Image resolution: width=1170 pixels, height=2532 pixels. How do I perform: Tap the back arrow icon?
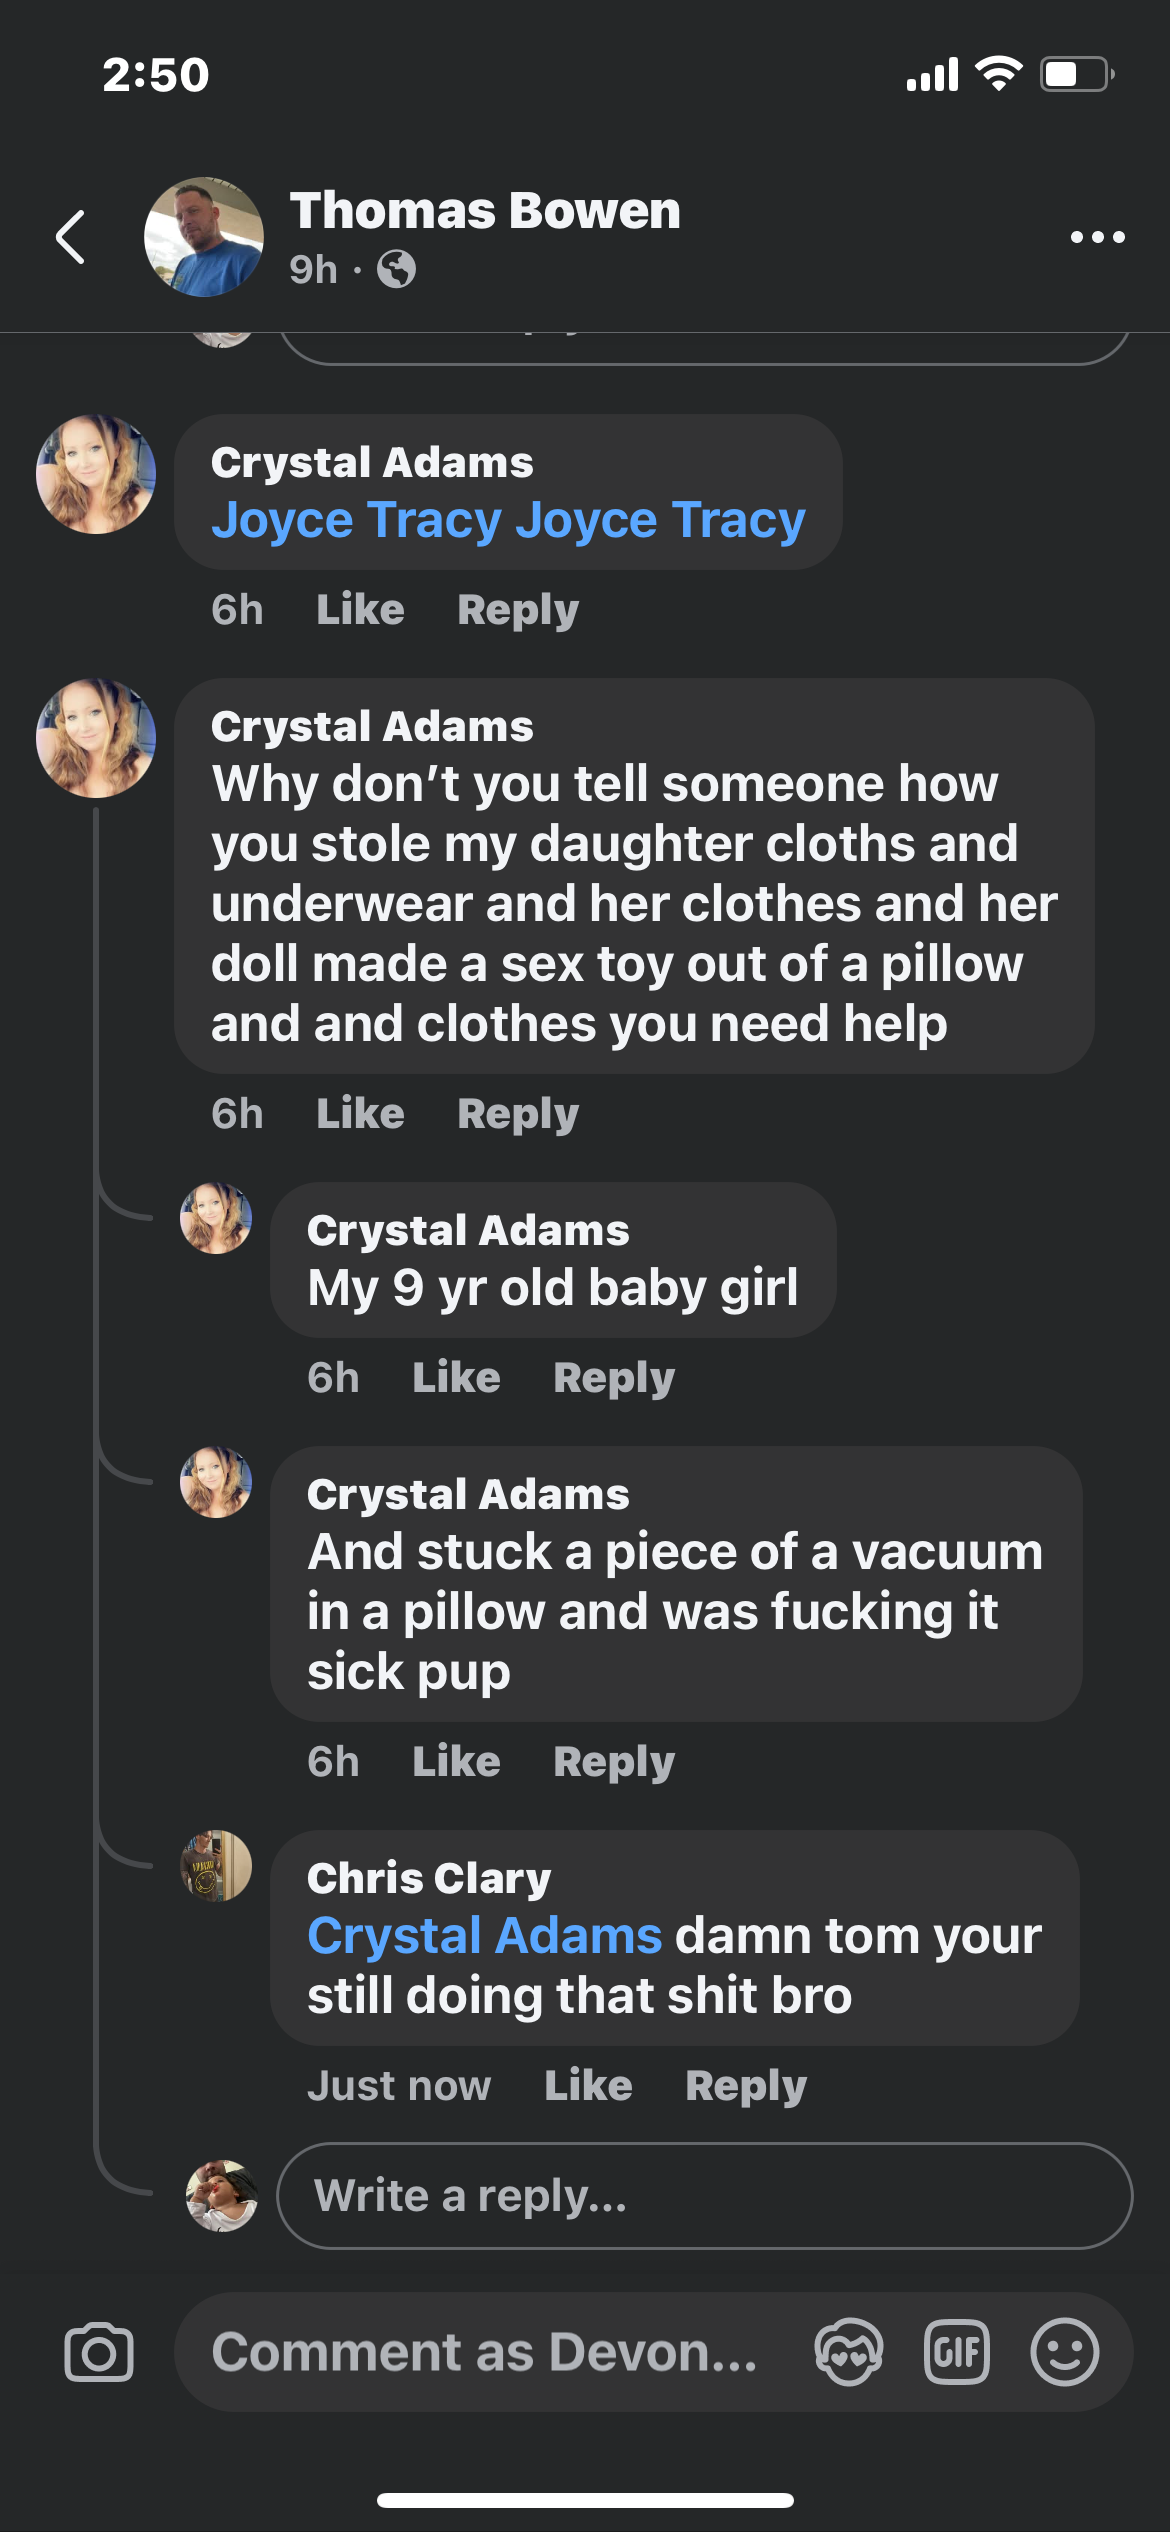point(70,237)
